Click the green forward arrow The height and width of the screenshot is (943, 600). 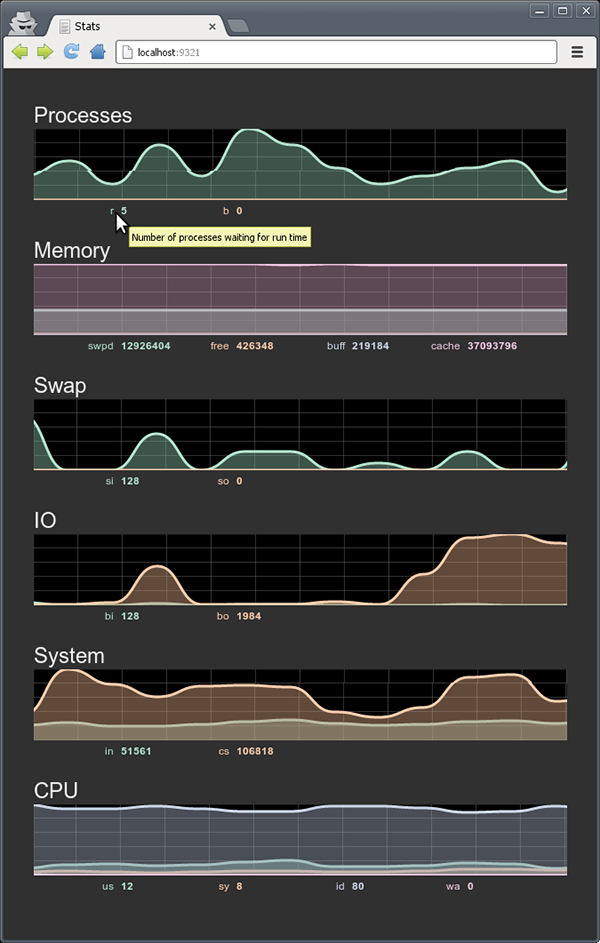coord(45,52)
